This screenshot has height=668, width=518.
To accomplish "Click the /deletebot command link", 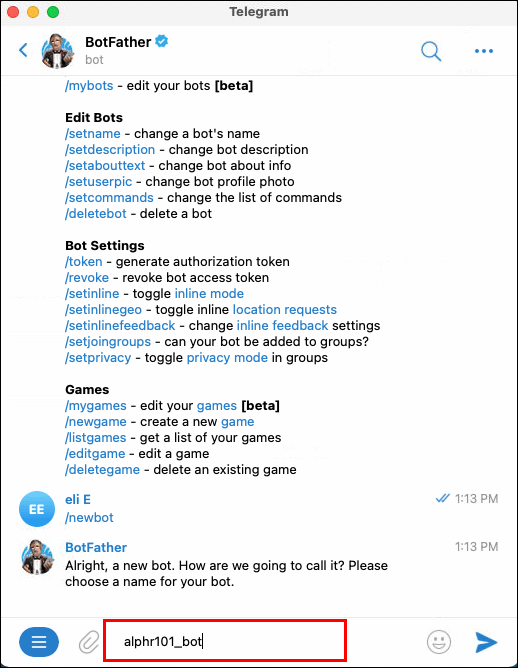I will 96,214.
